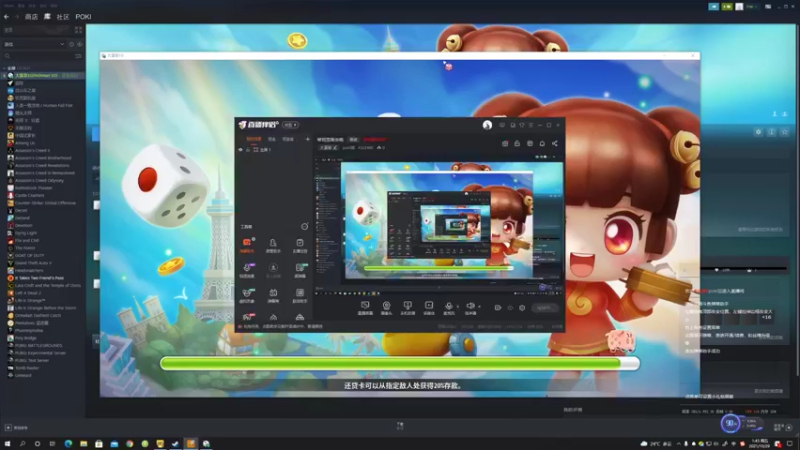This screenshot has height=450, width=800.
Task: Click the recent-activity clock icon in library sidebar
Action: pos(71,44)
